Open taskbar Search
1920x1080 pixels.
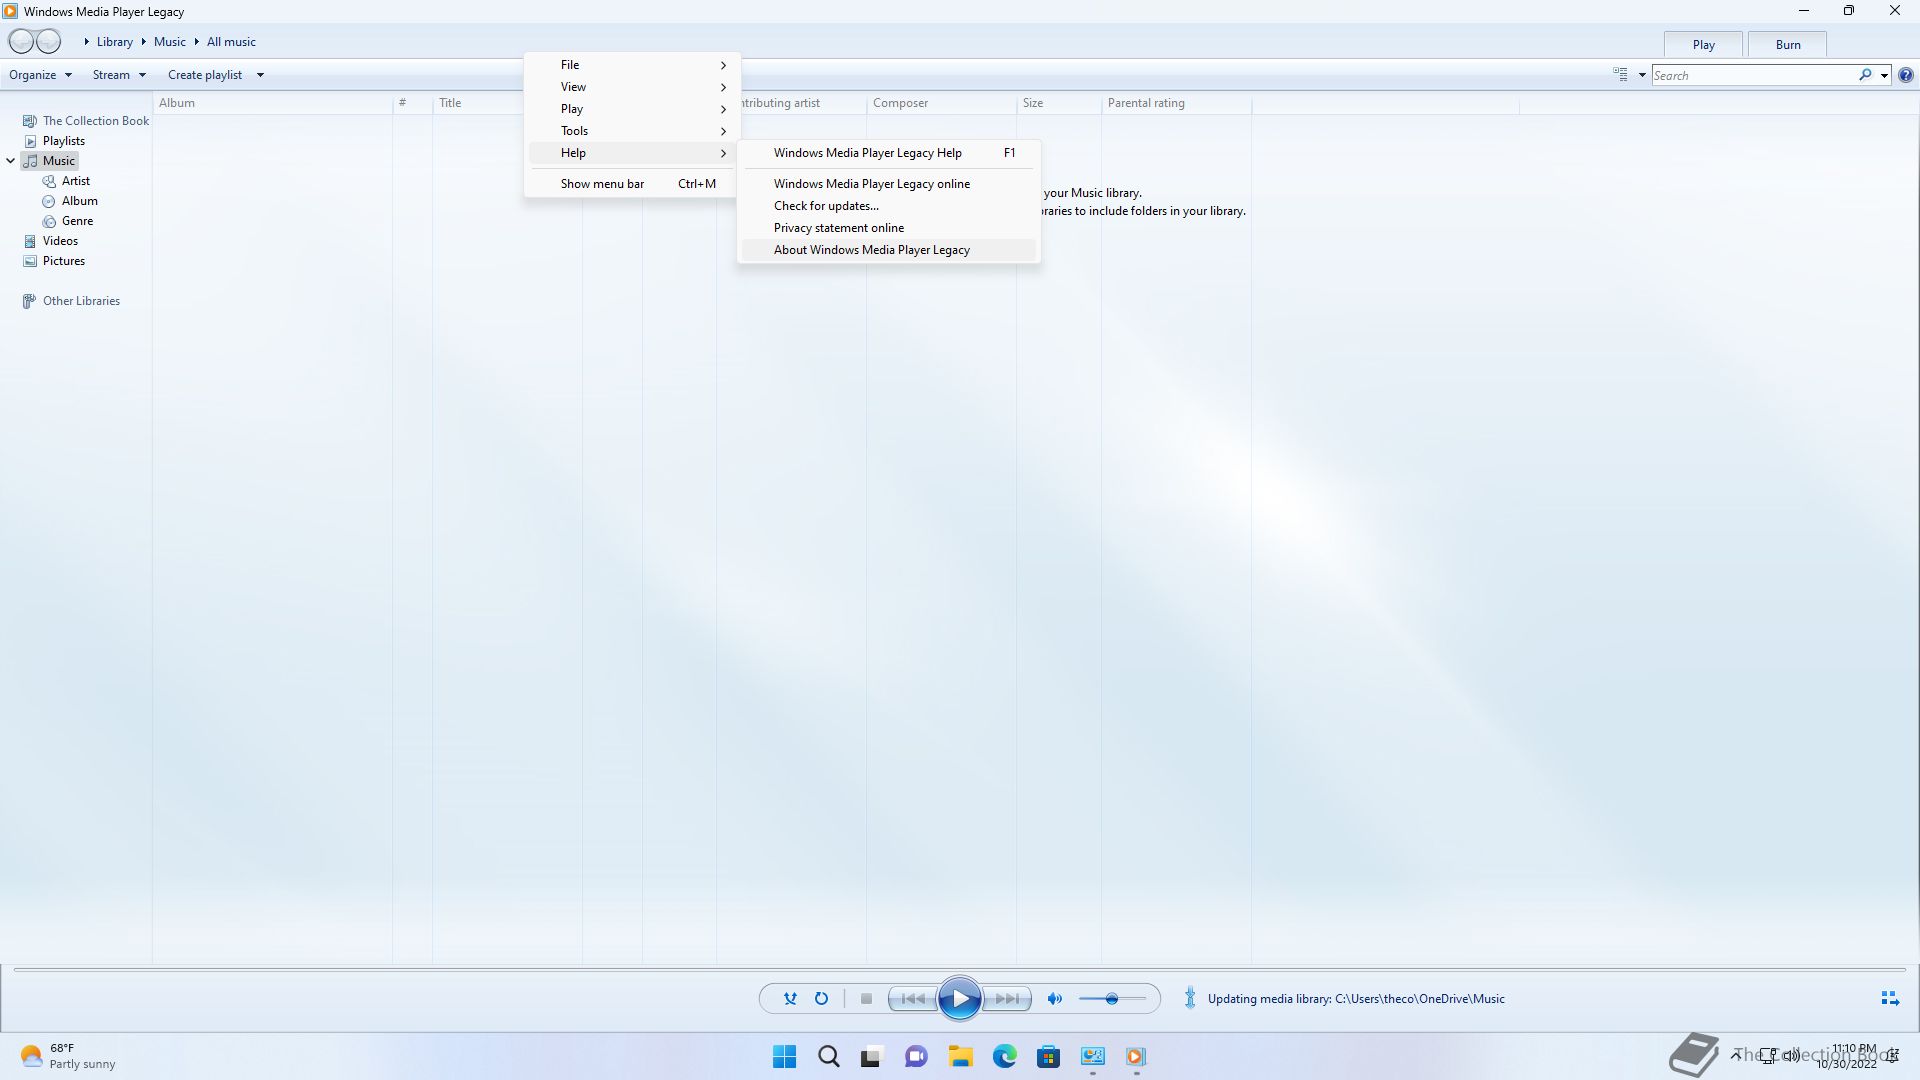[829, 1056]
